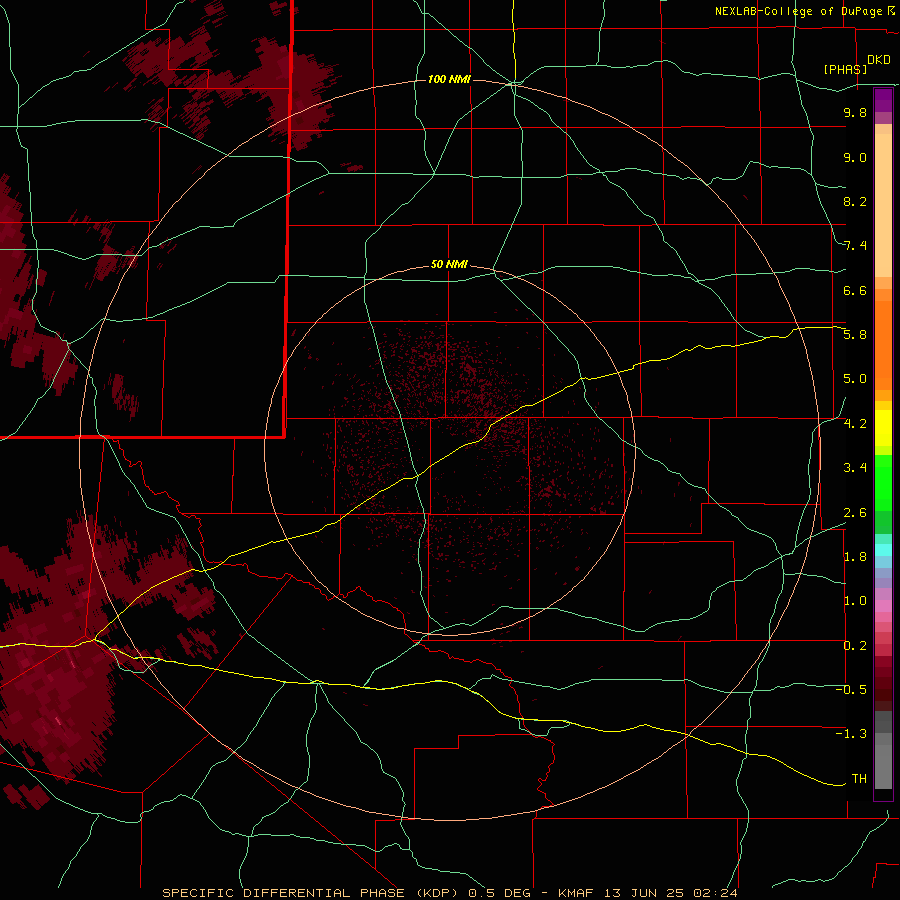Image resolution: width=900 pixels, height=900 pixels.
Task: Pick the pale peach color bar segment
Action: [883, 205]
